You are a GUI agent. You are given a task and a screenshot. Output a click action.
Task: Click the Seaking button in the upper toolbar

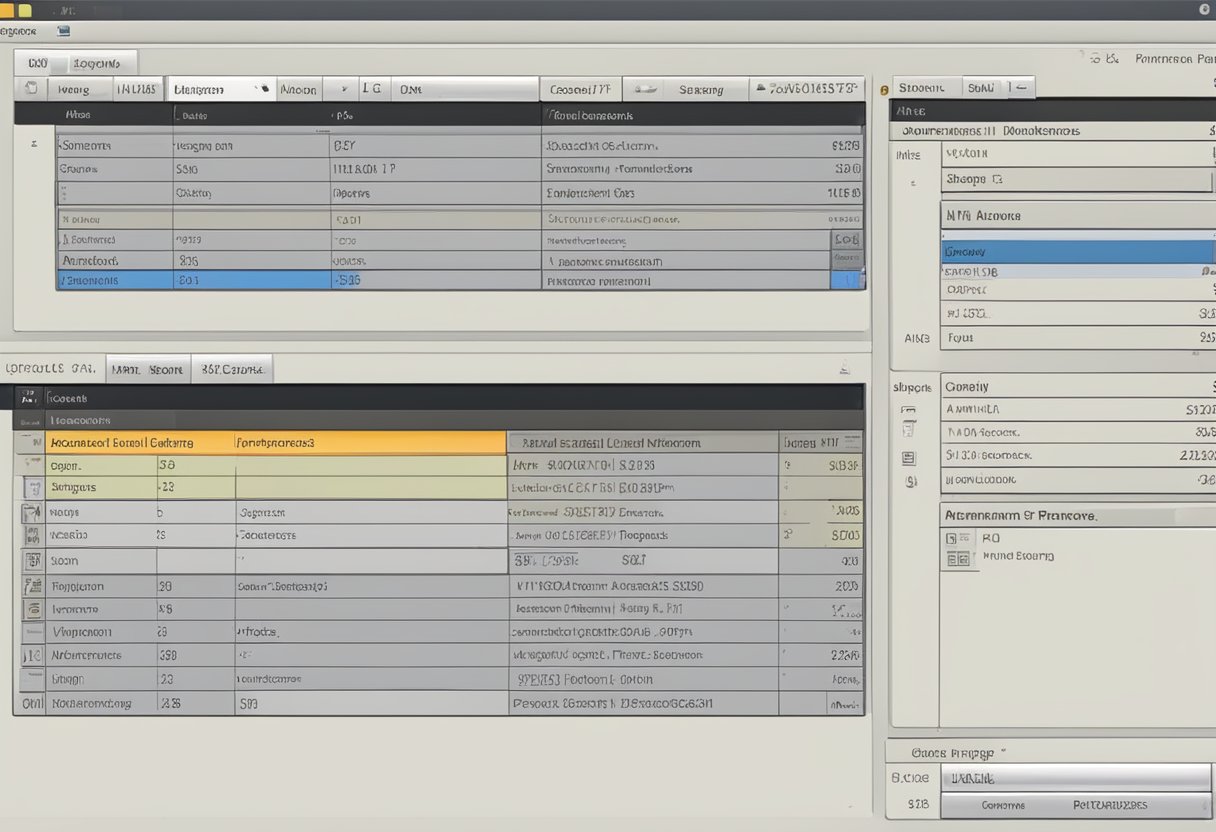point(700,90)
